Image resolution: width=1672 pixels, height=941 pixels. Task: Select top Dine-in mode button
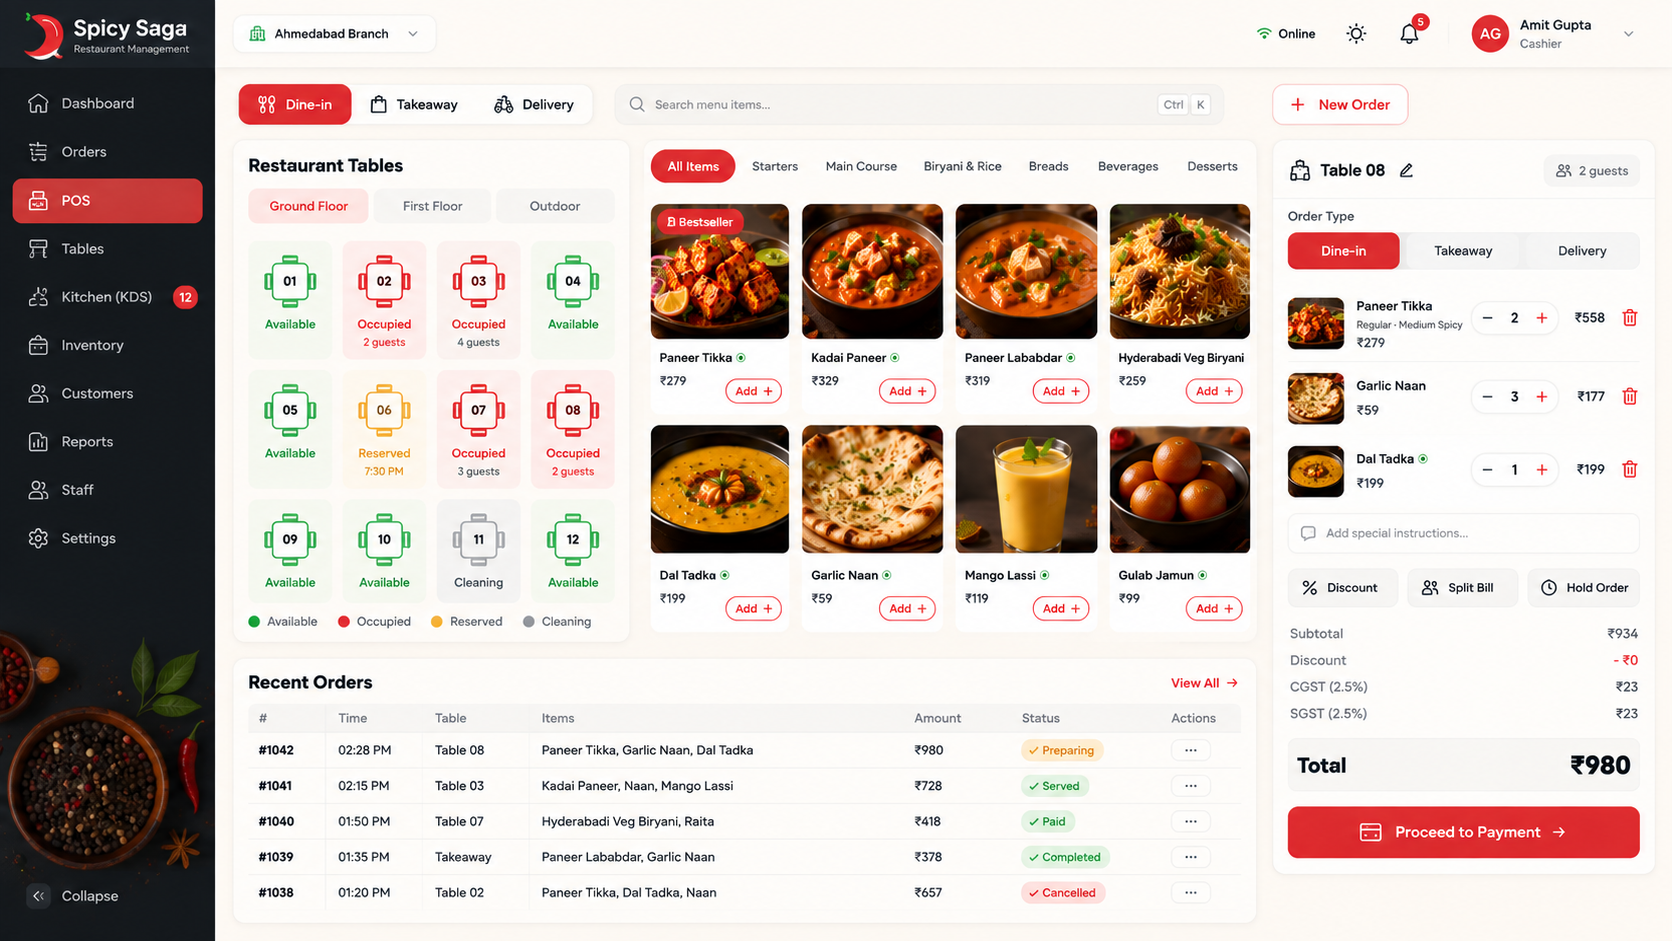coord(295,104)
